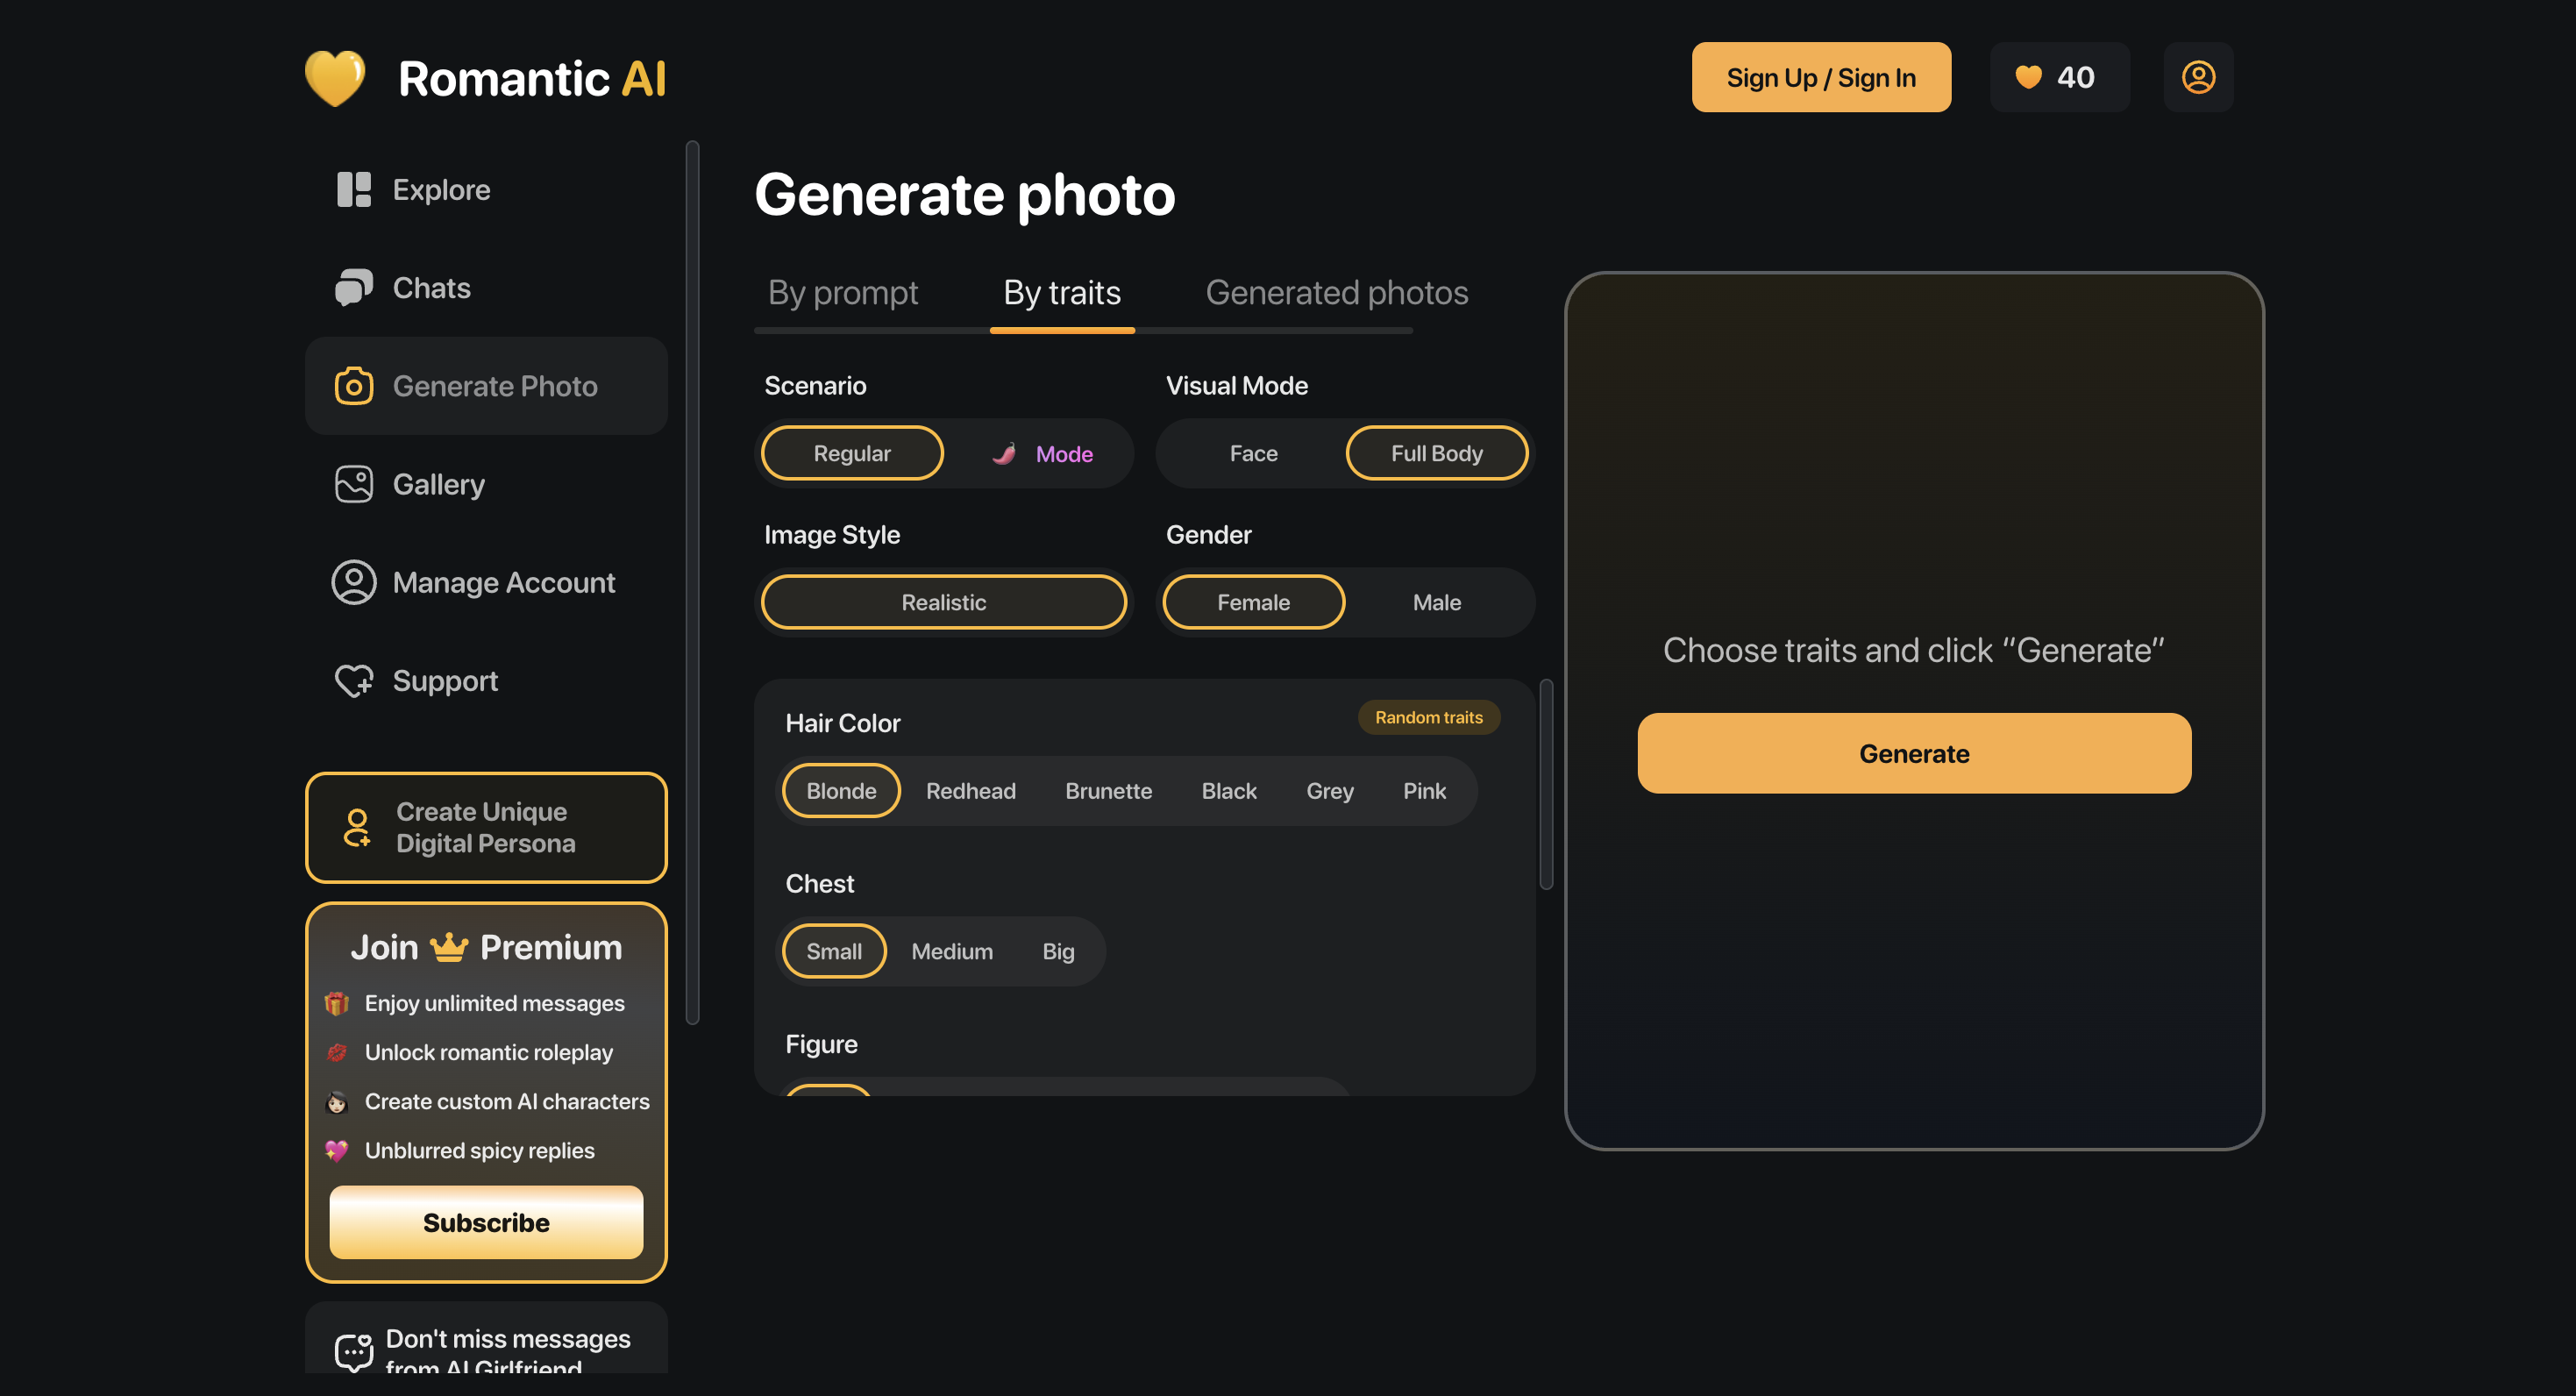The height and width of the screenshot is (1396, 2576).
Task: Open the Generated photos tab
Action: 1337,292
